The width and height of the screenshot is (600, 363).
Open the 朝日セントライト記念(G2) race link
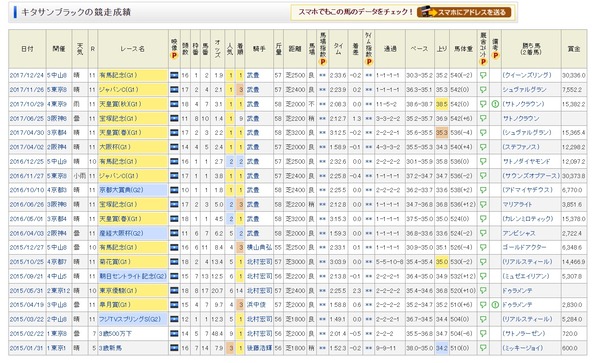pos(133,276)
